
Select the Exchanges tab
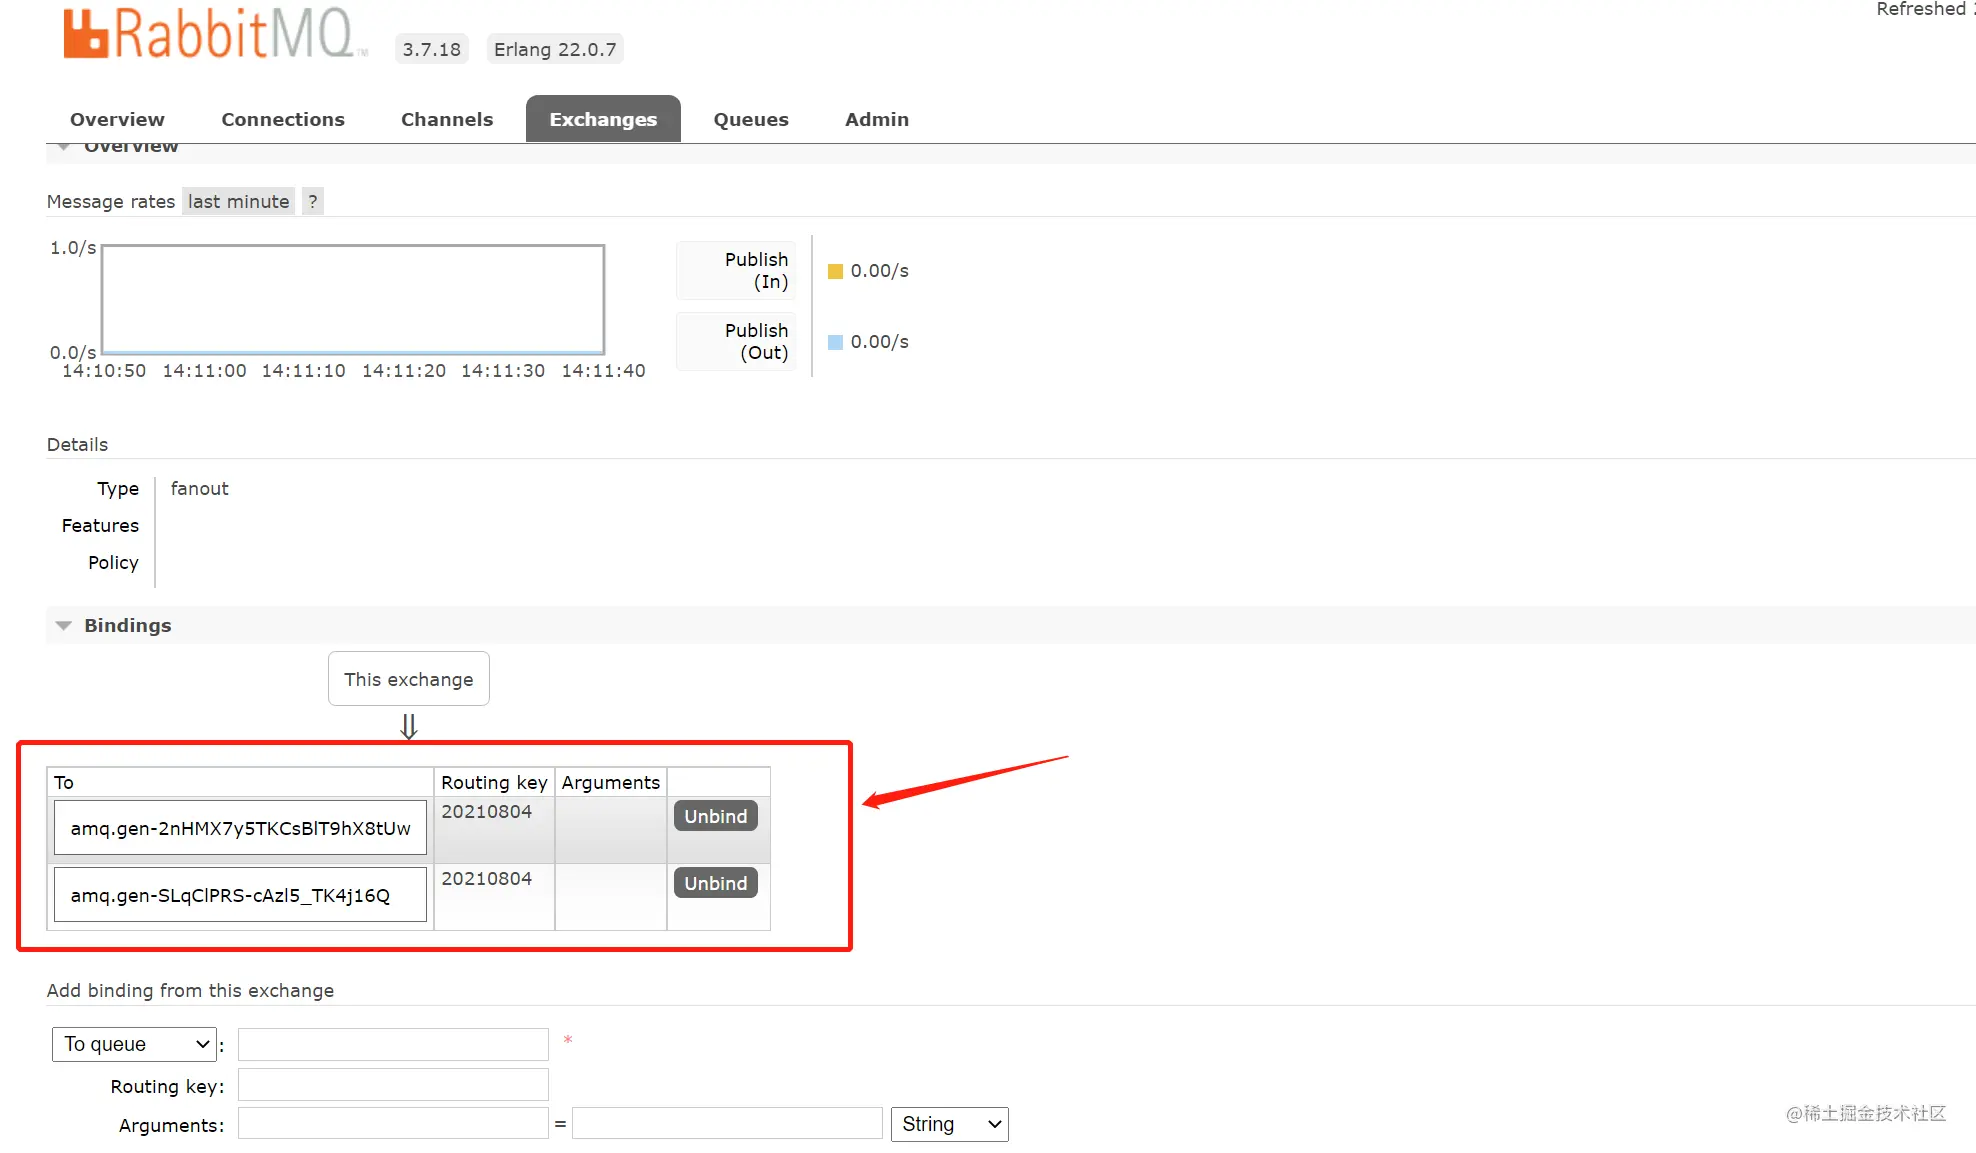tap(603, 119)
